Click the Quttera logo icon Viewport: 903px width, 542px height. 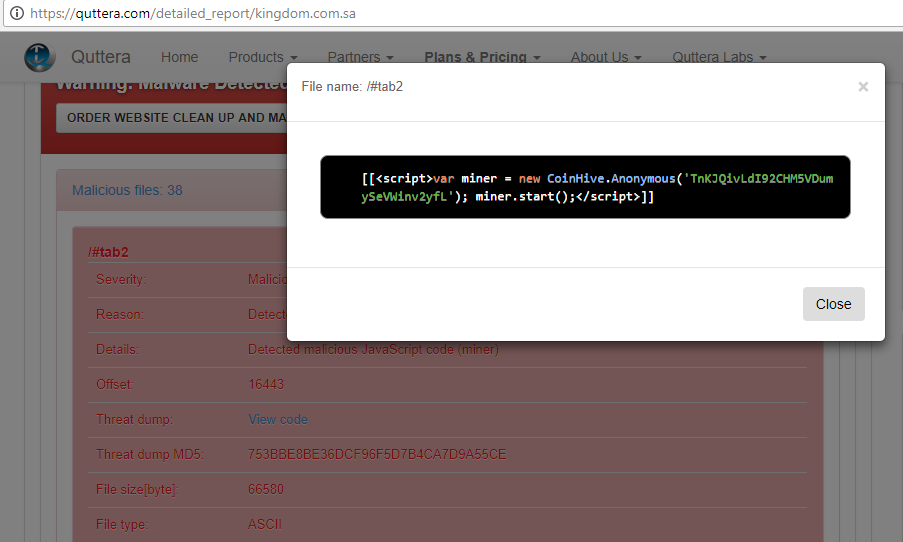click(40, 57)
